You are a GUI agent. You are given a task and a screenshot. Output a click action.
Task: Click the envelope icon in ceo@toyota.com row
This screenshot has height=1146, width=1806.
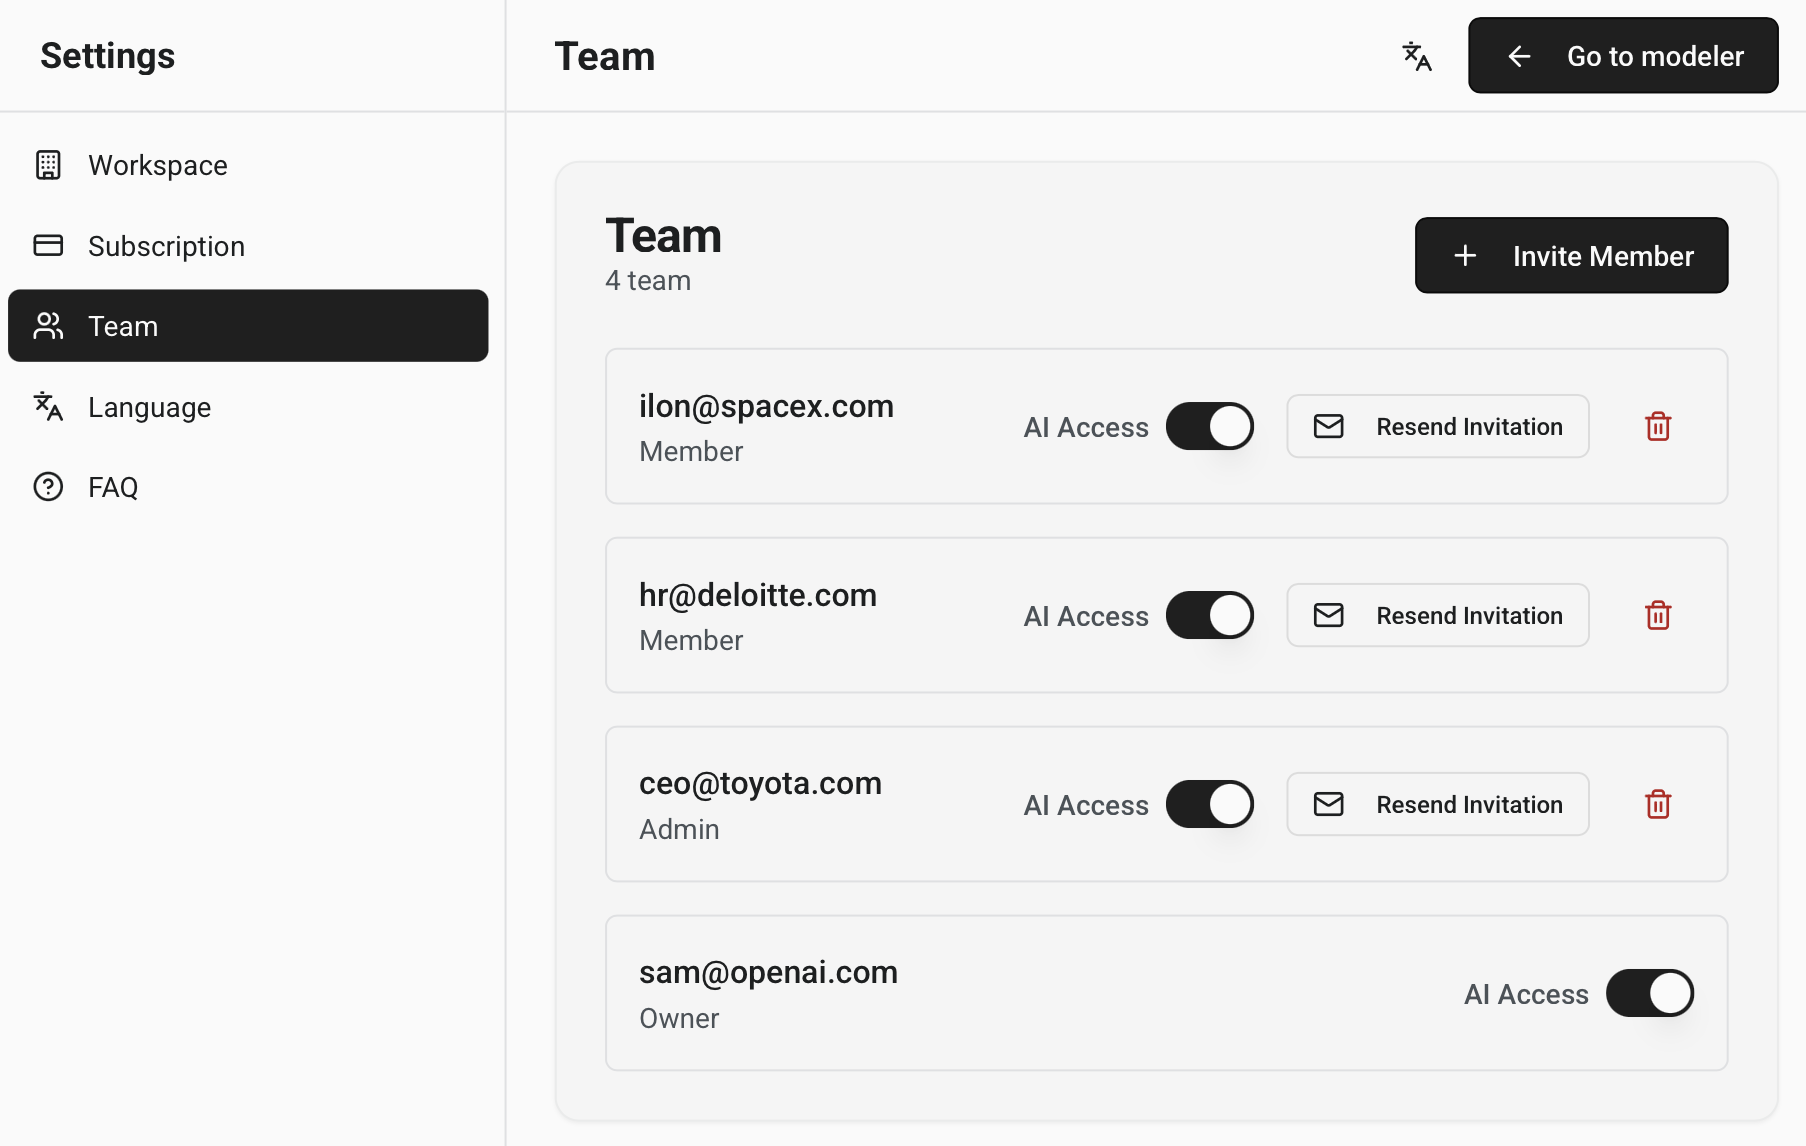(x=1328, y=804)
